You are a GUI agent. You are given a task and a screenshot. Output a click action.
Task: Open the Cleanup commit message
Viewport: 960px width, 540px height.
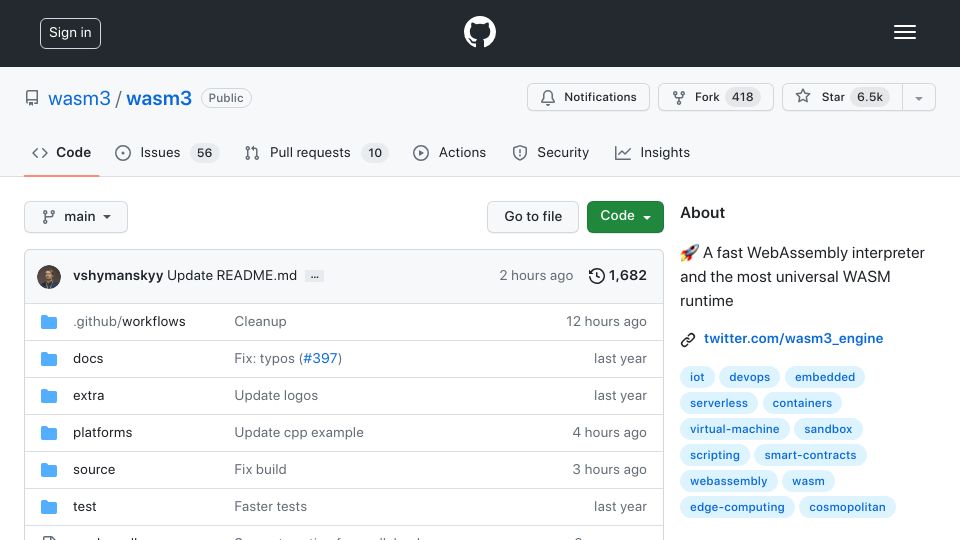260,321
